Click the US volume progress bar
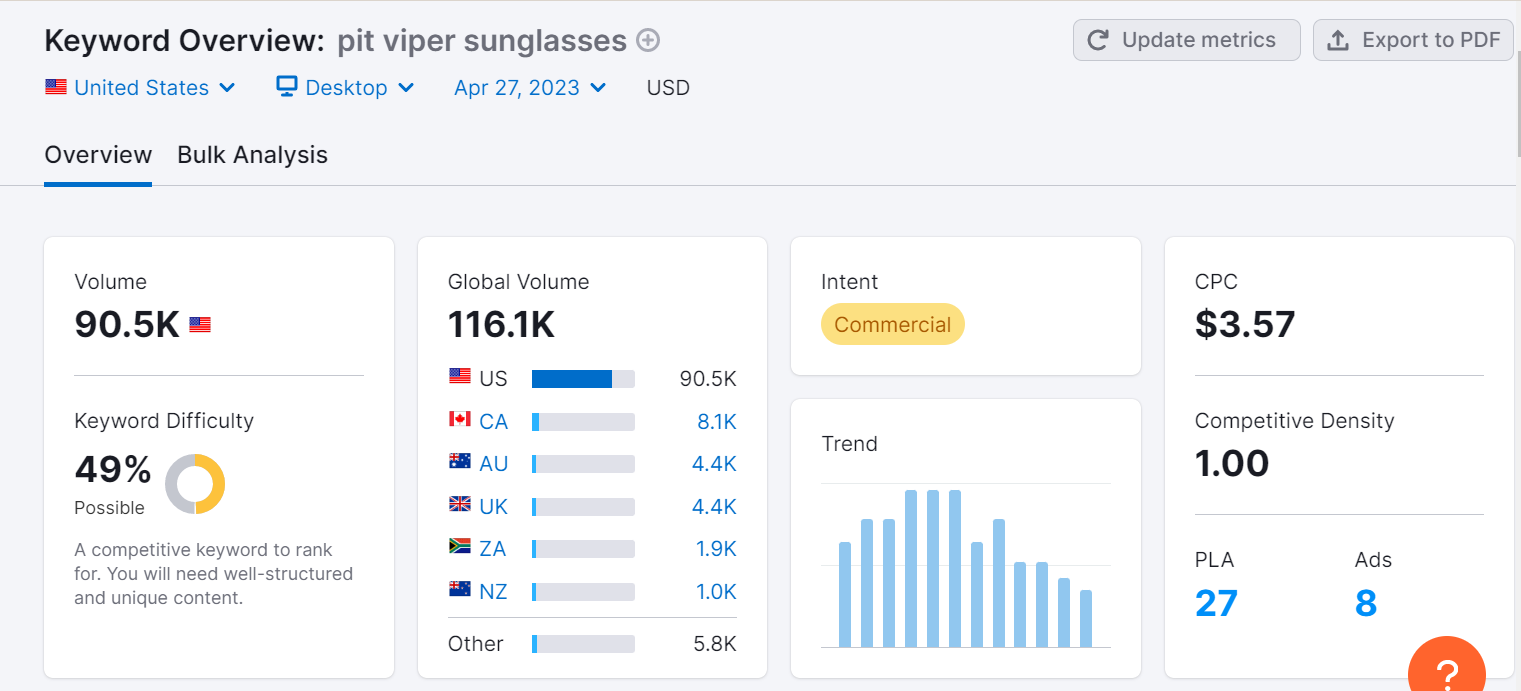Screen dimensions: 1521x691 [x=583, y=379]
